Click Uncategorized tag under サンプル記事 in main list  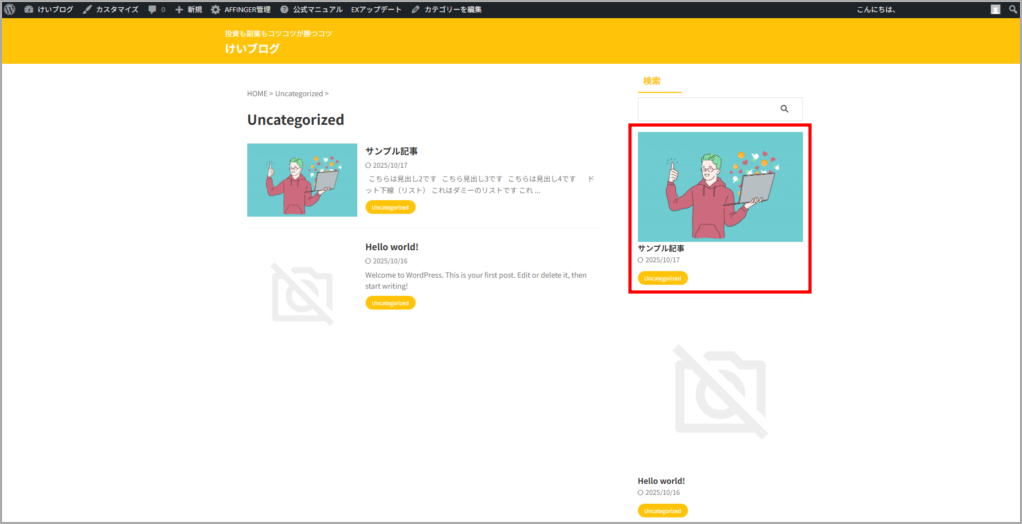[390, 207]
